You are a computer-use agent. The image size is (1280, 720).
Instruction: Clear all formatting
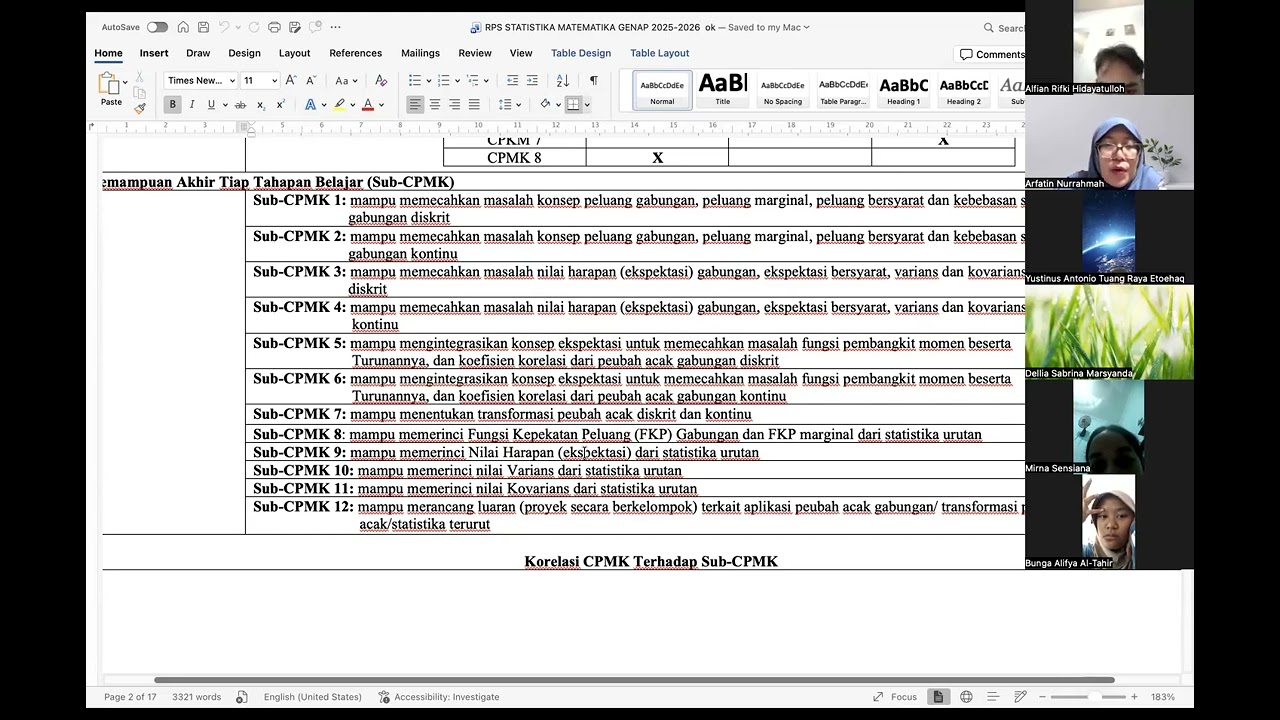pos(380,80)
